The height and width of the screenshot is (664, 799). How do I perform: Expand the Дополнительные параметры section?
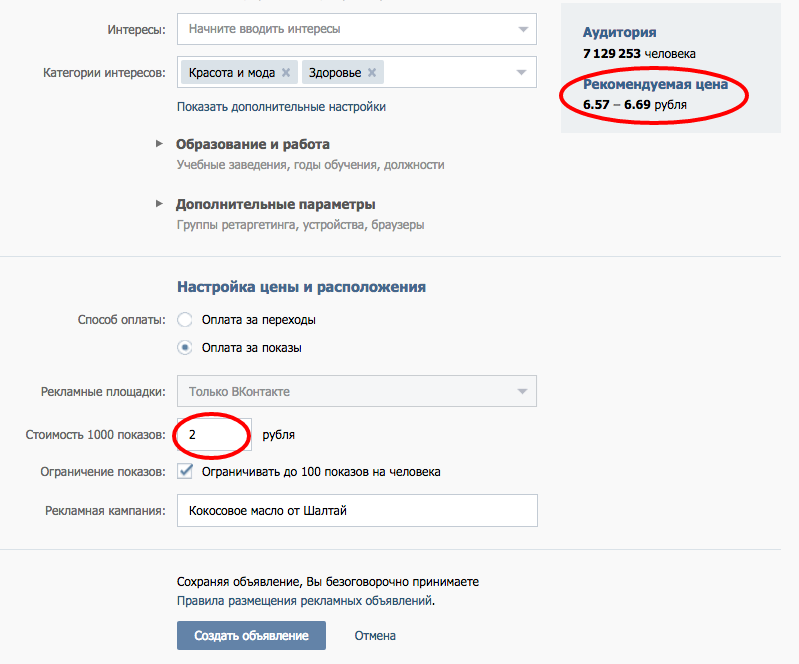pos(275,204)
